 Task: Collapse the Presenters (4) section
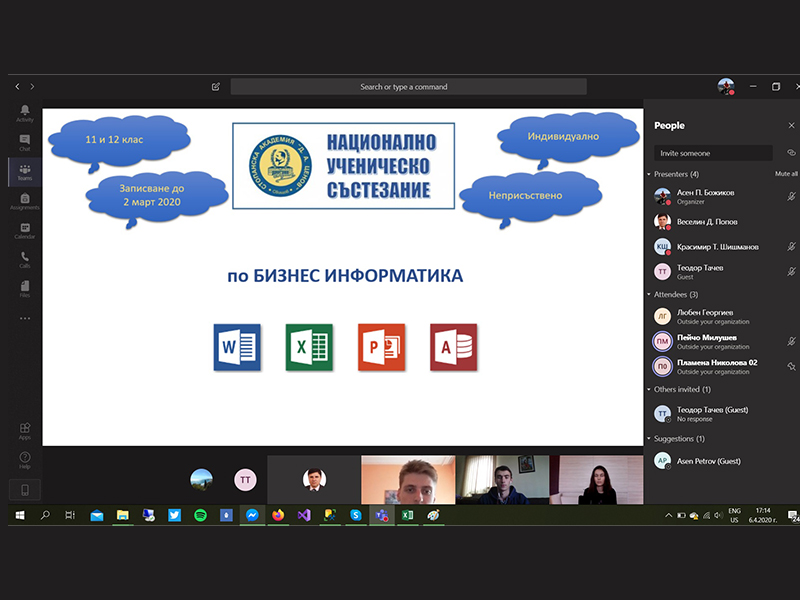coord(649,174)
